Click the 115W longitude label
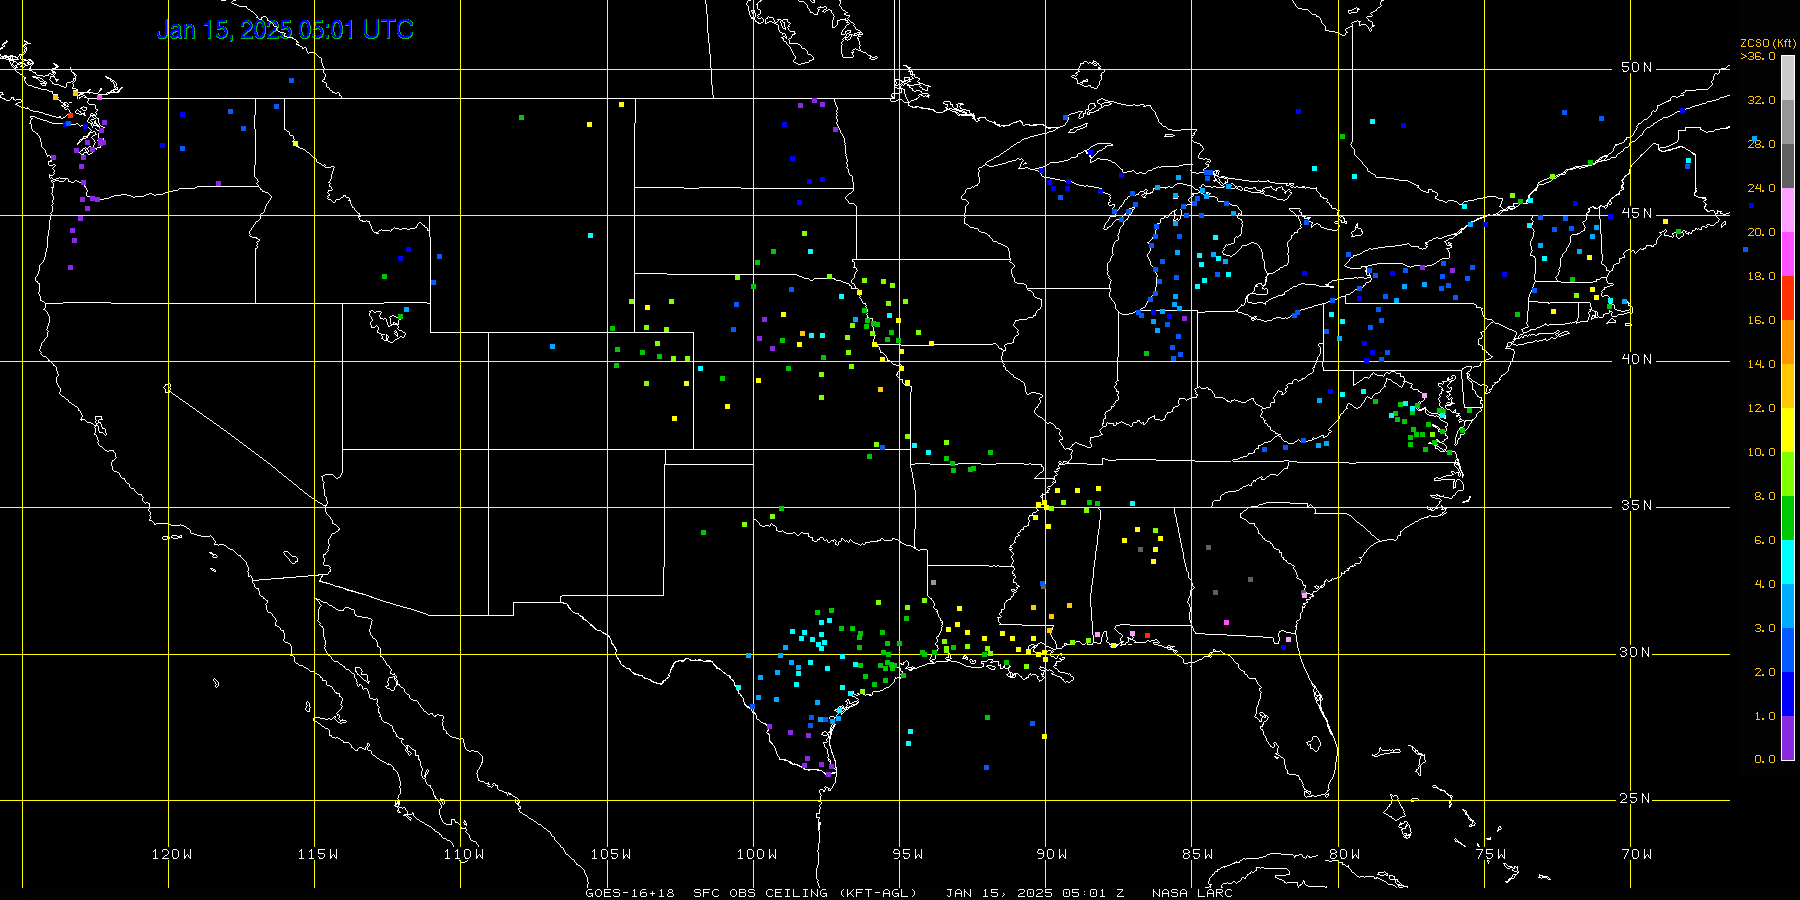The width and height of the screenshot is (1800, 900). 318,854
